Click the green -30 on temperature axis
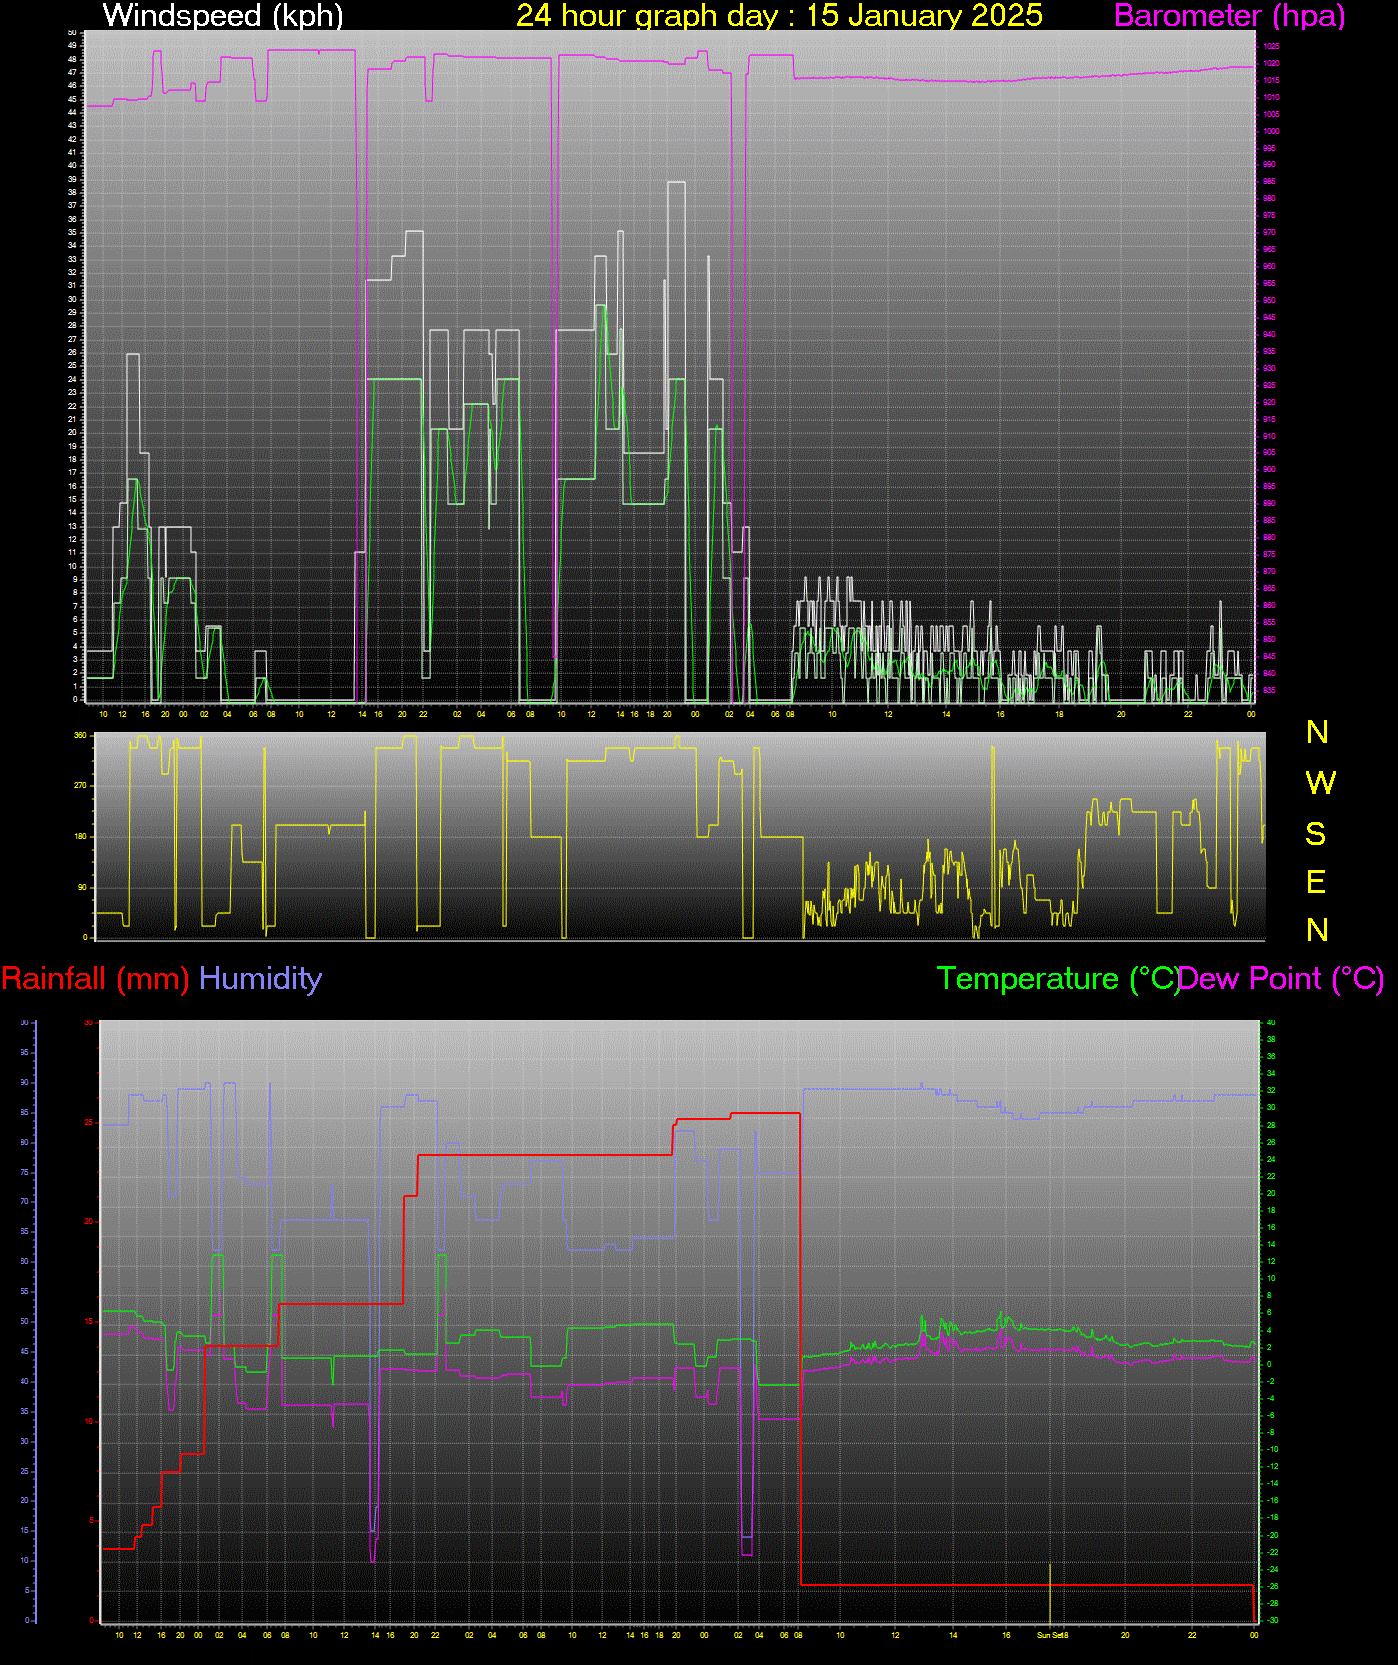This screenshot has height=1665, width=1398. click(1272, 1620)
